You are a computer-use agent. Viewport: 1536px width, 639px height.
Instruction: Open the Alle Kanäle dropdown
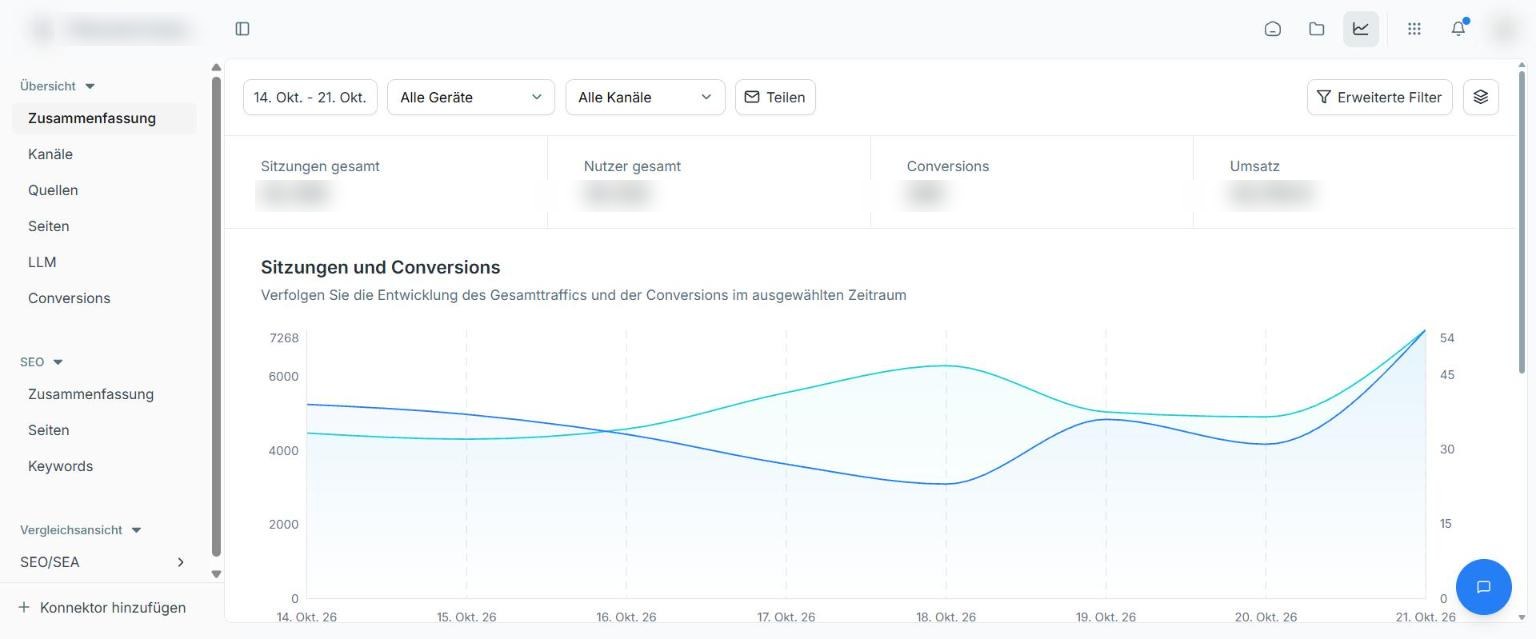pyautogui.click(x=645, y=97)
